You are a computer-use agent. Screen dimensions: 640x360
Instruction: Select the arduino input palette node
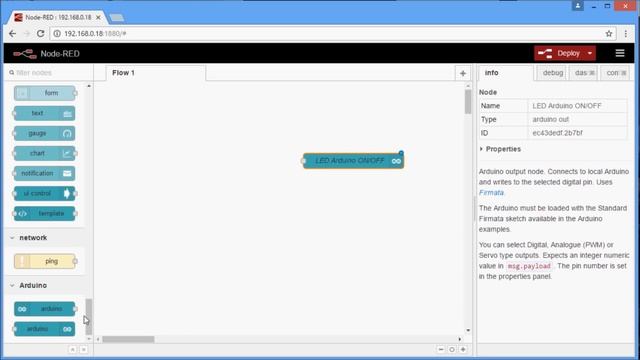(44, 309)
